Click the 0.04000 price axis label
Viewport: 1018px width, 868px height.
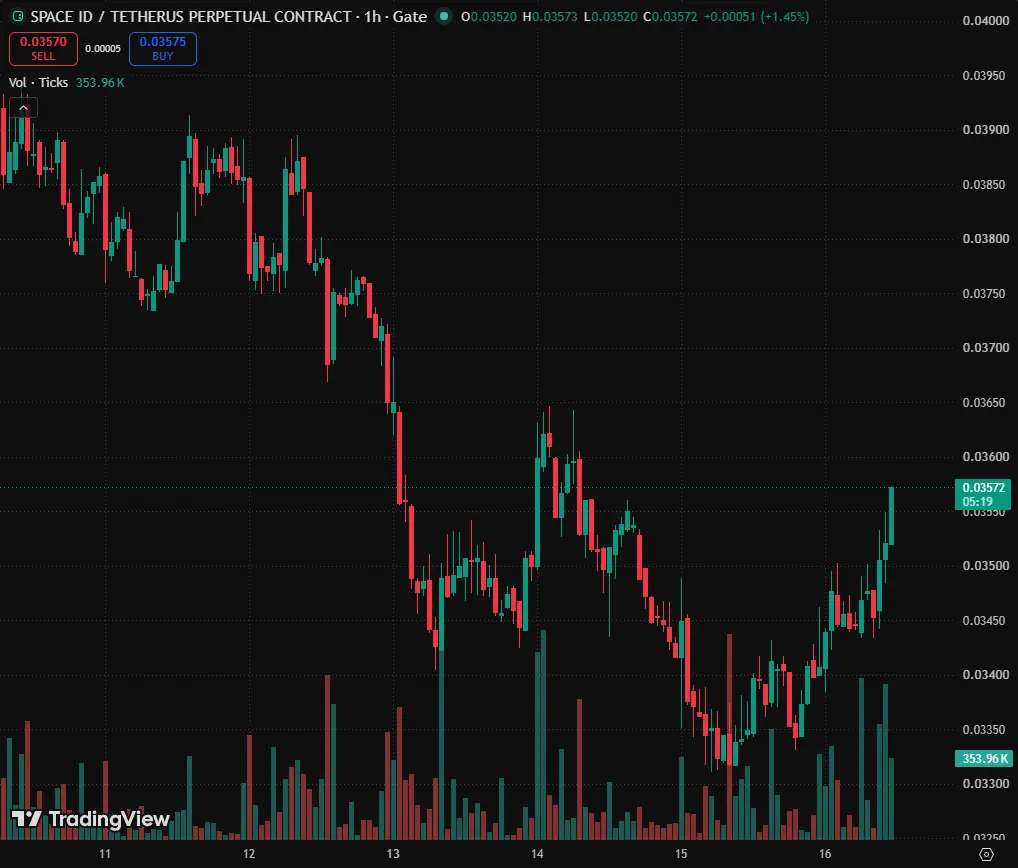(x=986, y=21)
